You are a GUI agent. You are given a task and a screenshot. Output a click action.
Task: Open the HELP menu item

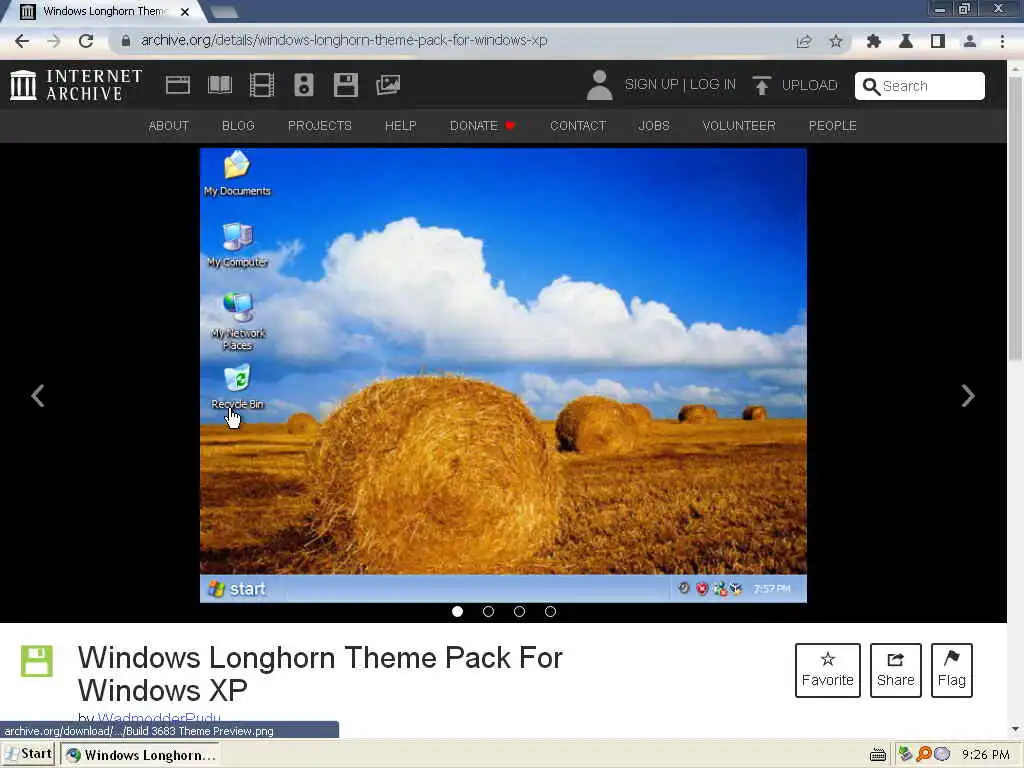pyautogui.click(x=400, y=125)
